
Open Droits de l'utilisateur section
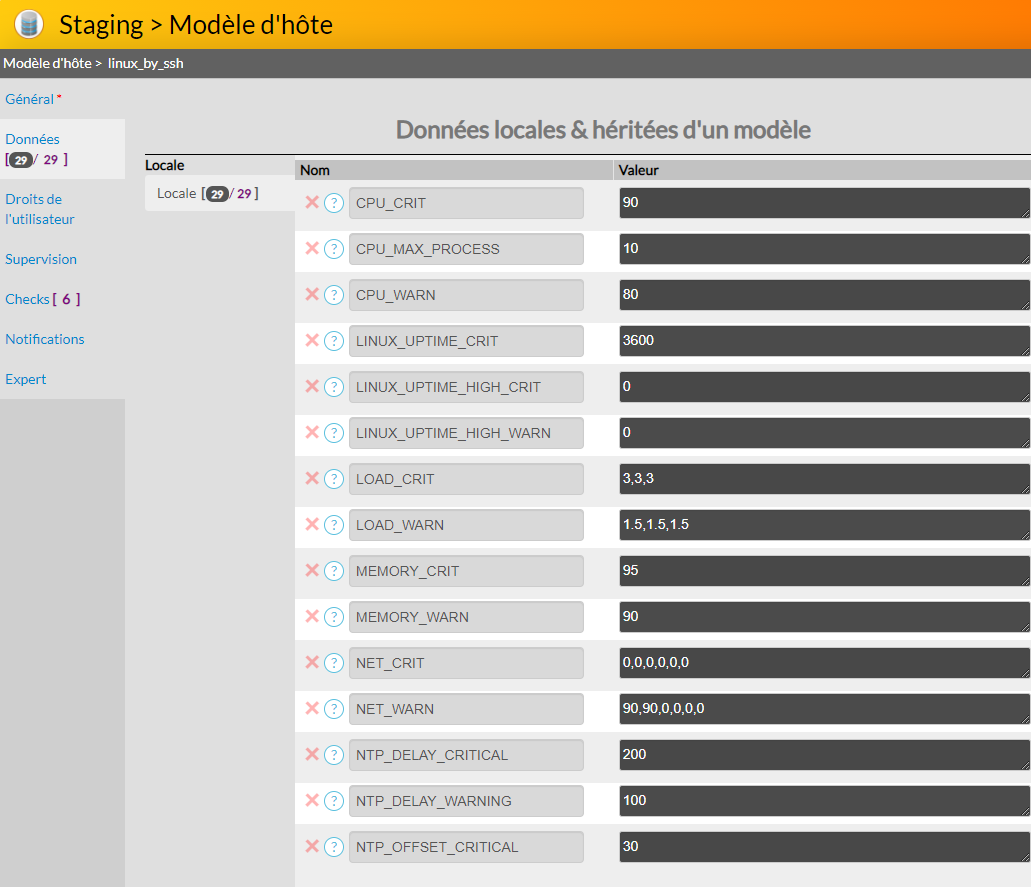[40, 209]
